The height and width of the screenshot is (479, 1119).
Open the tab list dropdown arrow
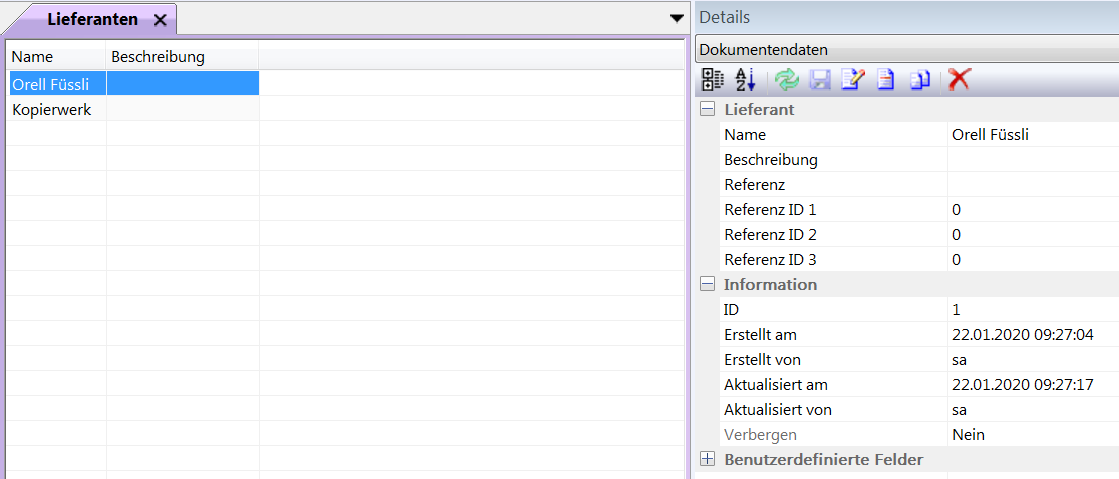pyautogui.click(x=676, y=19)
